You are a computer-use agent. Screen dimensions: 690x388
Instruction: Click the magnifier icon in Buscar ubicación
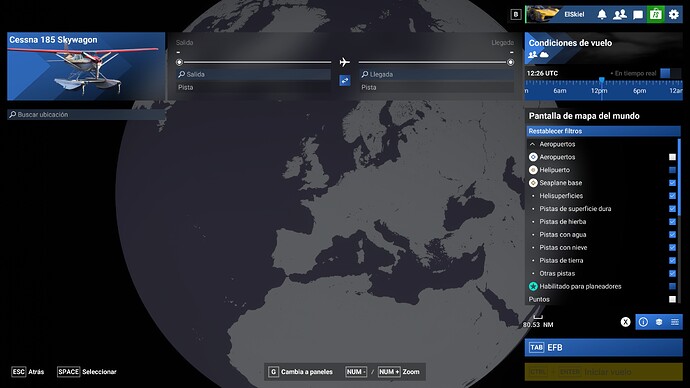click(x=13, y=114)
